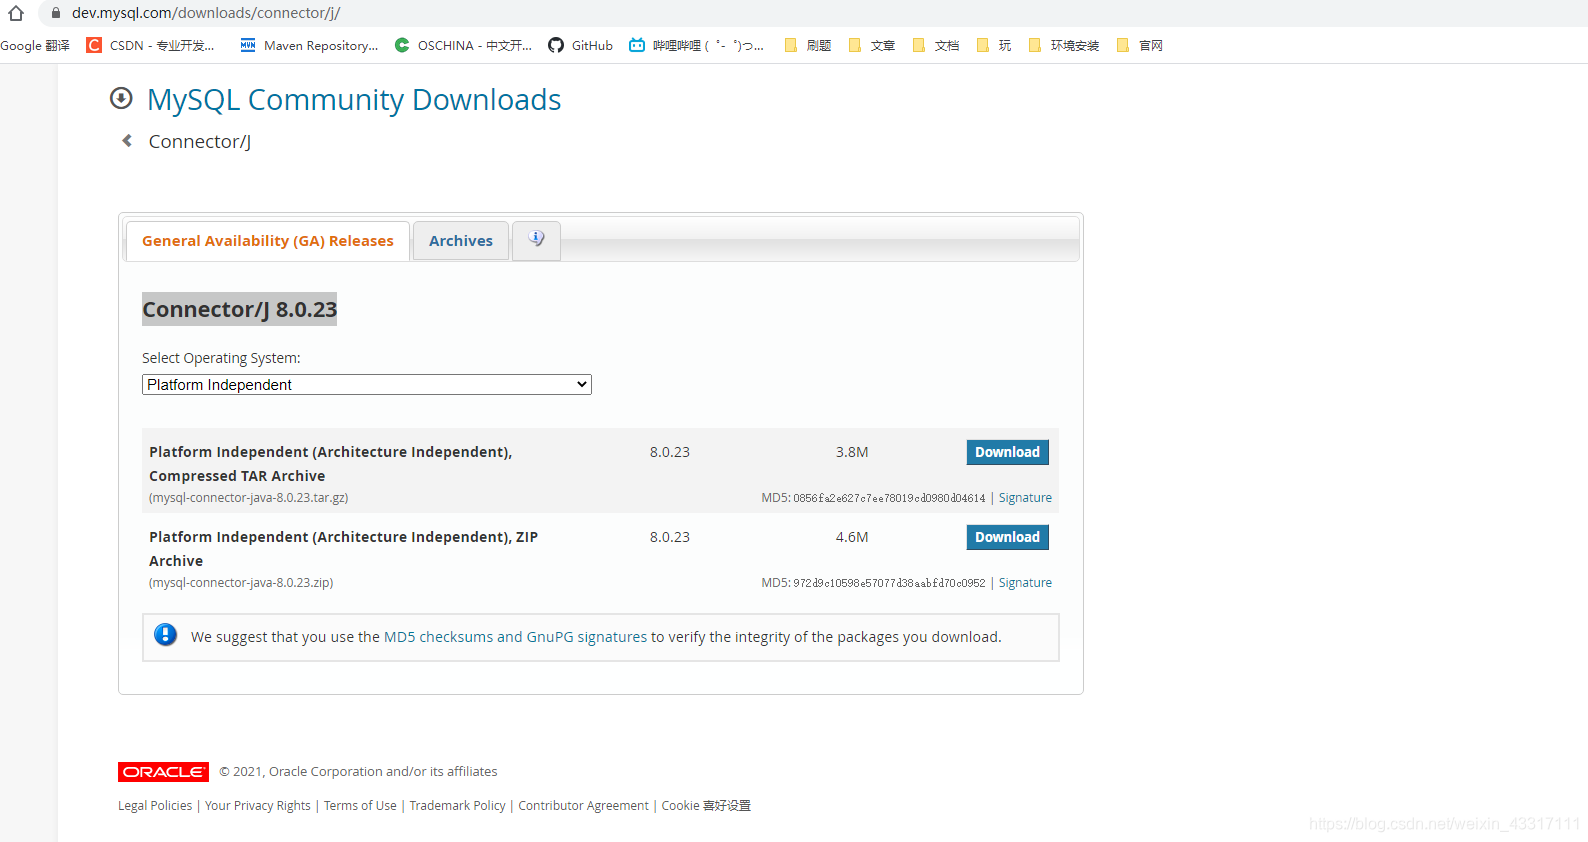Open the 文档 bookmark folder

pos(935,45)
